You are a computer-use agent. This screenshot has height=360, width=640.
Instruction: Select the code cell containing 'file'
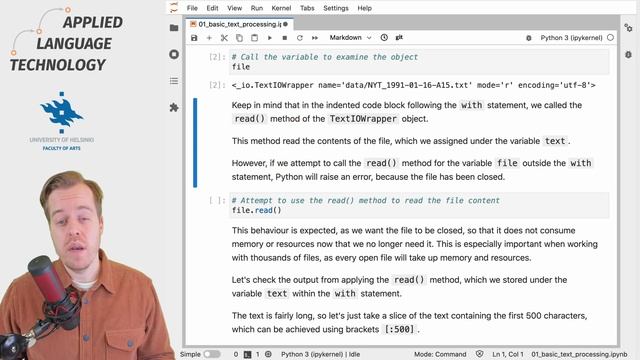point(419,62)
